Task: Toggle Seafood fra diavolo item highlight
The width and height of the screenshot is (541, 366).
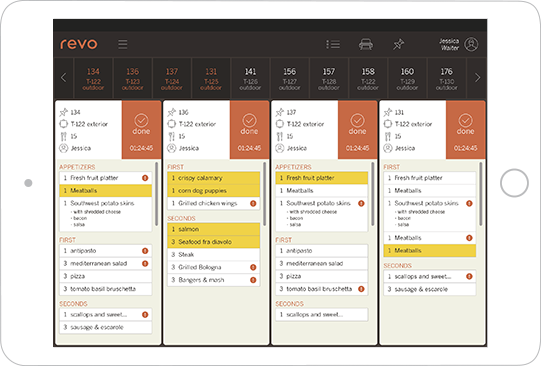Action: [x=214, y=242]
